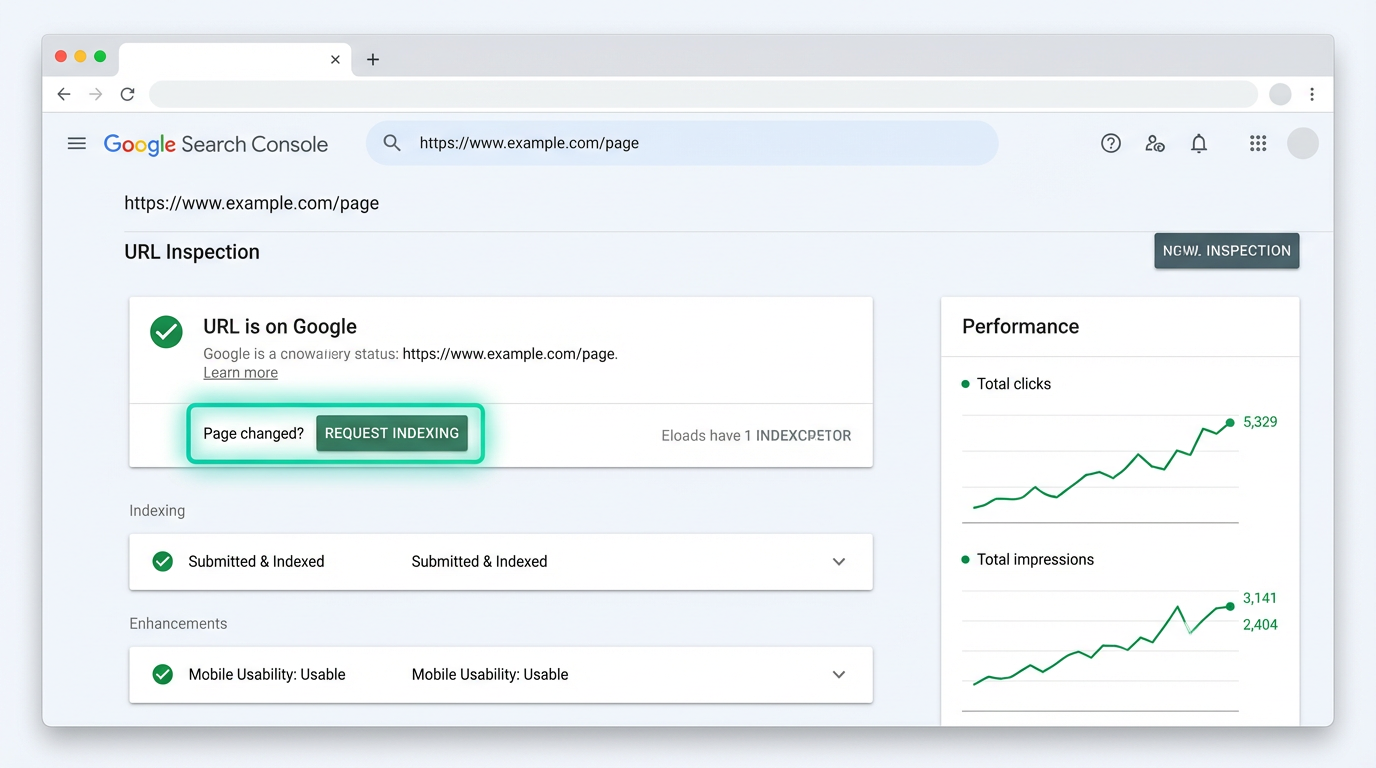The width and height of the screenshot is (1376, 768).
Task: Open the Learn more link
Action: click(x=240, y=372)
